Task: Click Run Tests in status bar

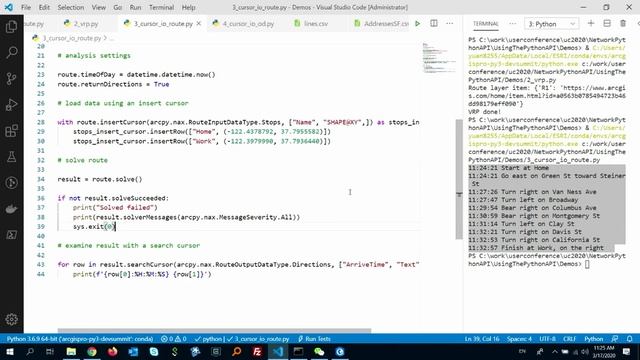Action: coord(314,339)
